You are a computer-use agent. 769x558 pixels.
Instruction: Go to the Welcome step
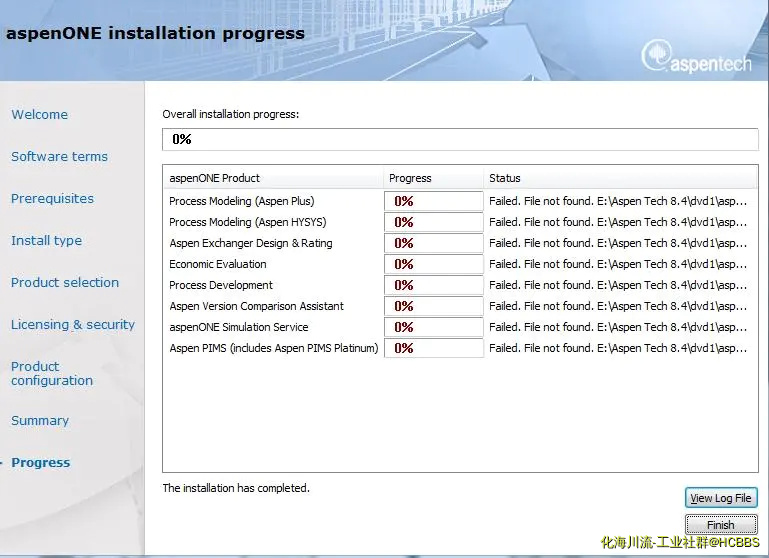[40, 114]
